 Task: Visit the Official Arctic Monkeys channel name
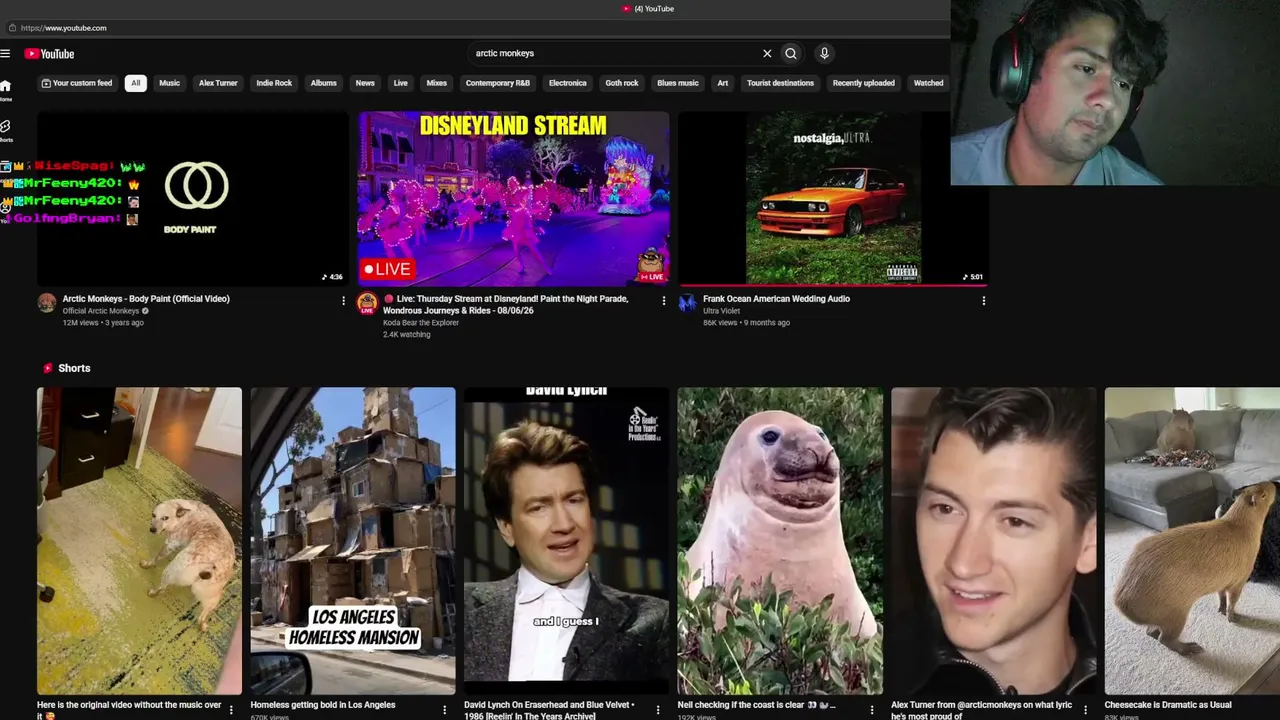point(101,311)
